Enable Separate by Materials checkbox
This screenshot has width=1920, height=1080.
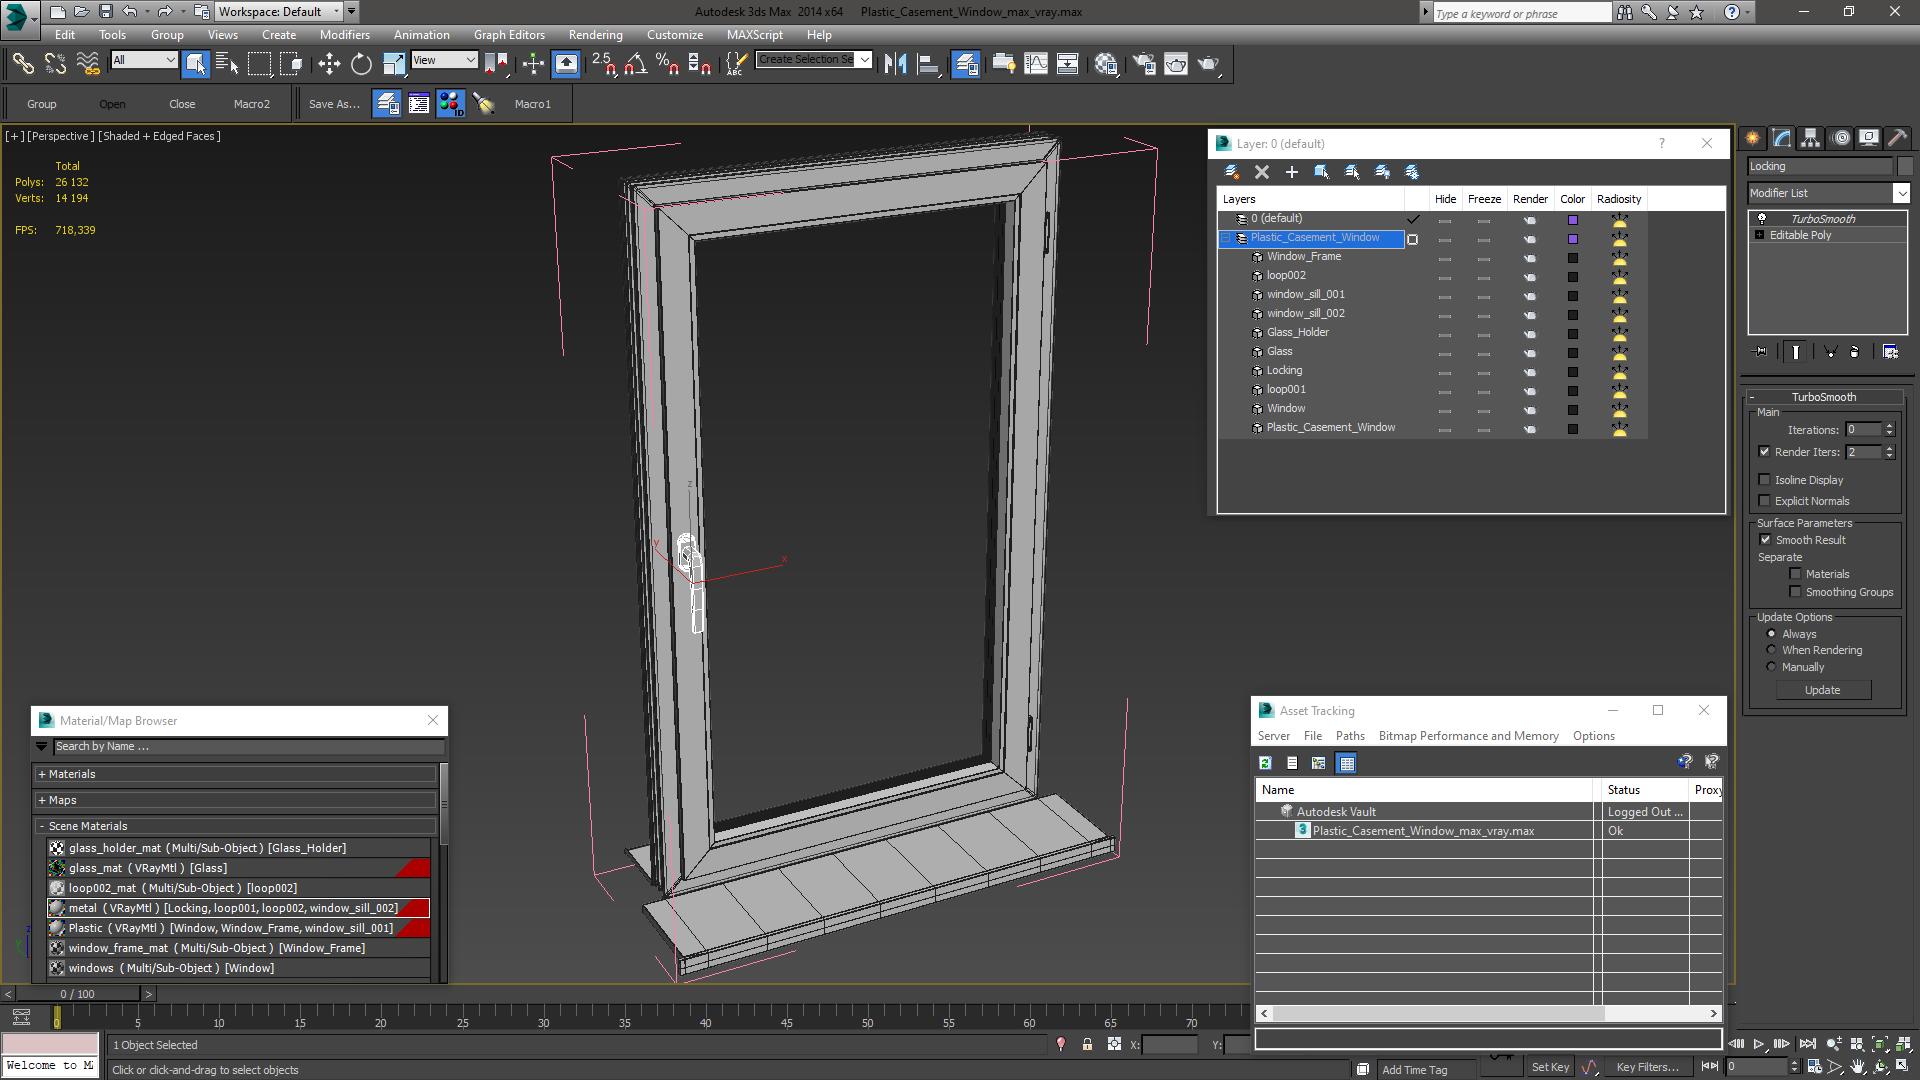point(1796,574)
